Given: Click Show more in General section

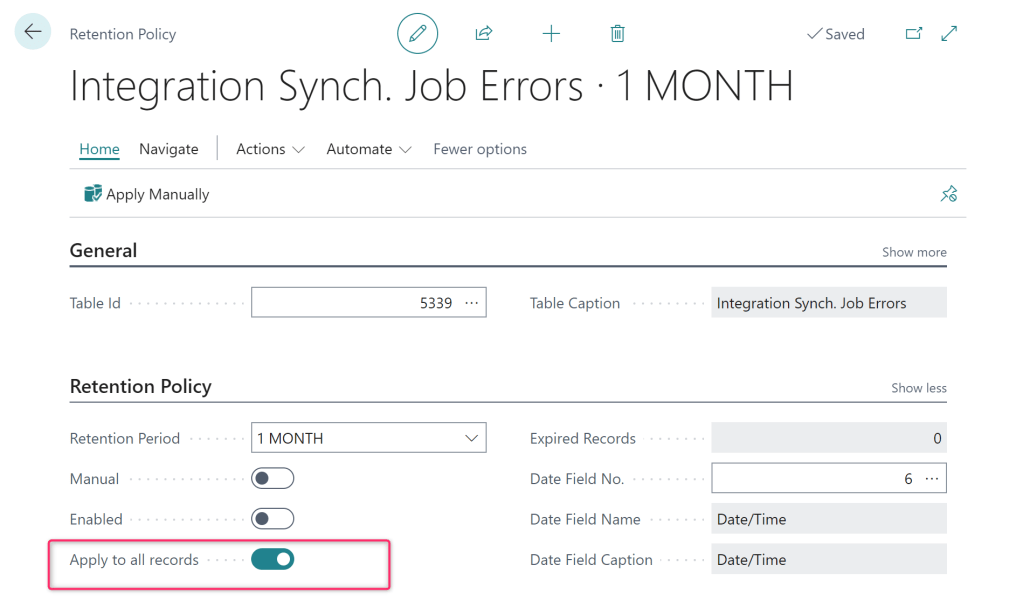Looking at the screenshot, I should coord(913,252).
